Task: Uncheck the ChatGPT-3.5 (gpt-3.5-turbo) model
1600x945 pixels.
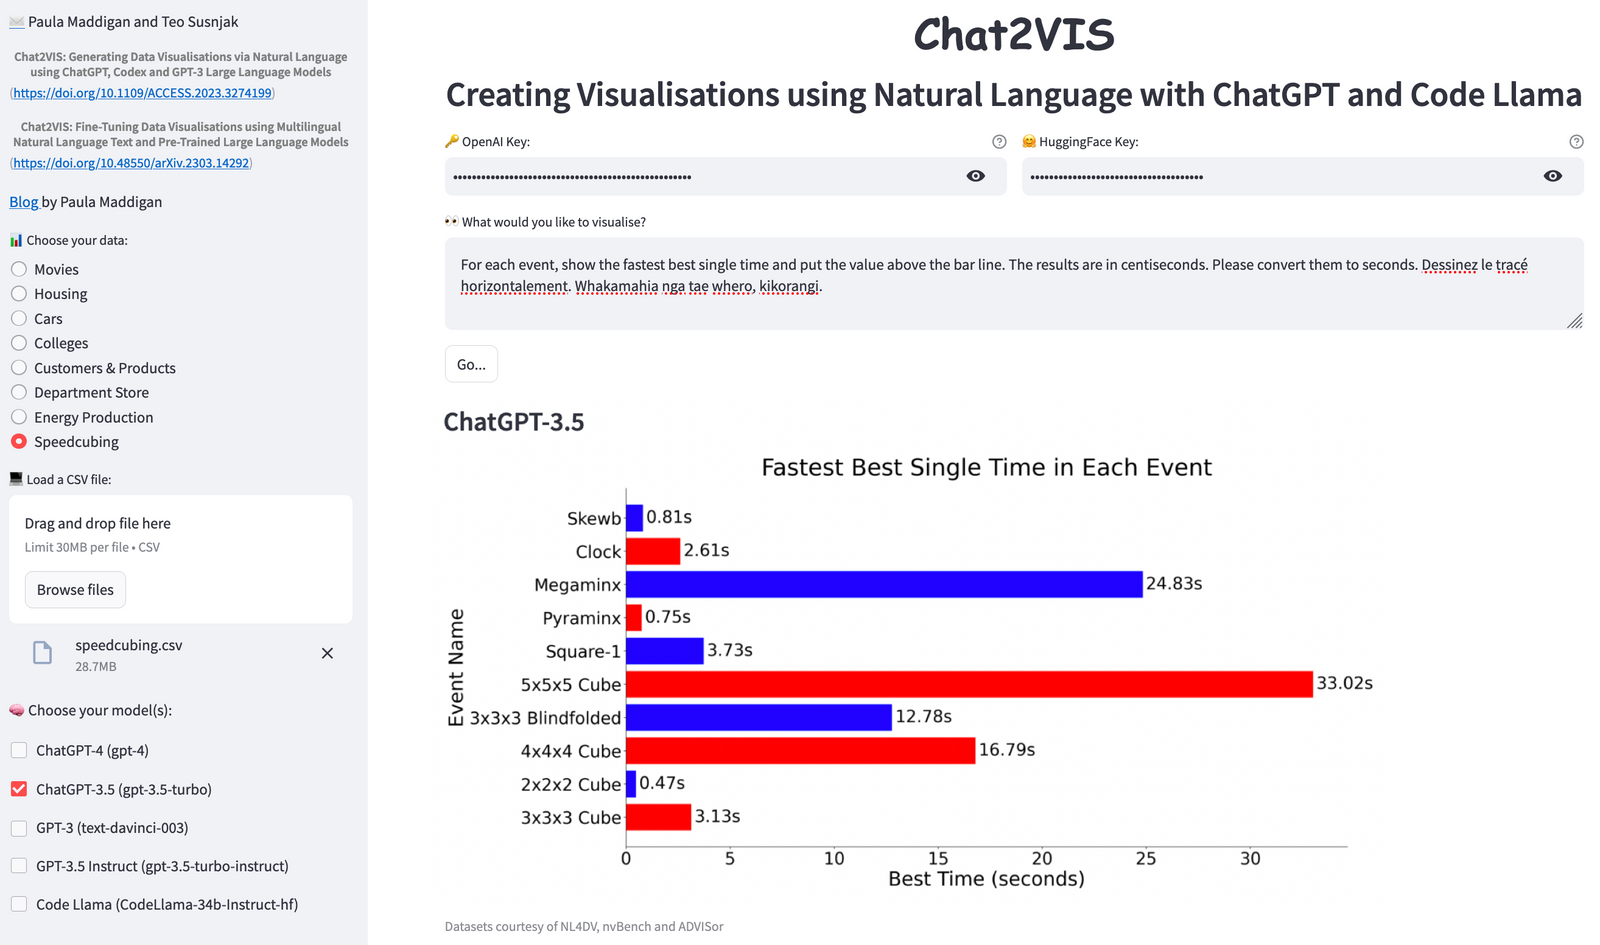Action: [x=19, y=789]
